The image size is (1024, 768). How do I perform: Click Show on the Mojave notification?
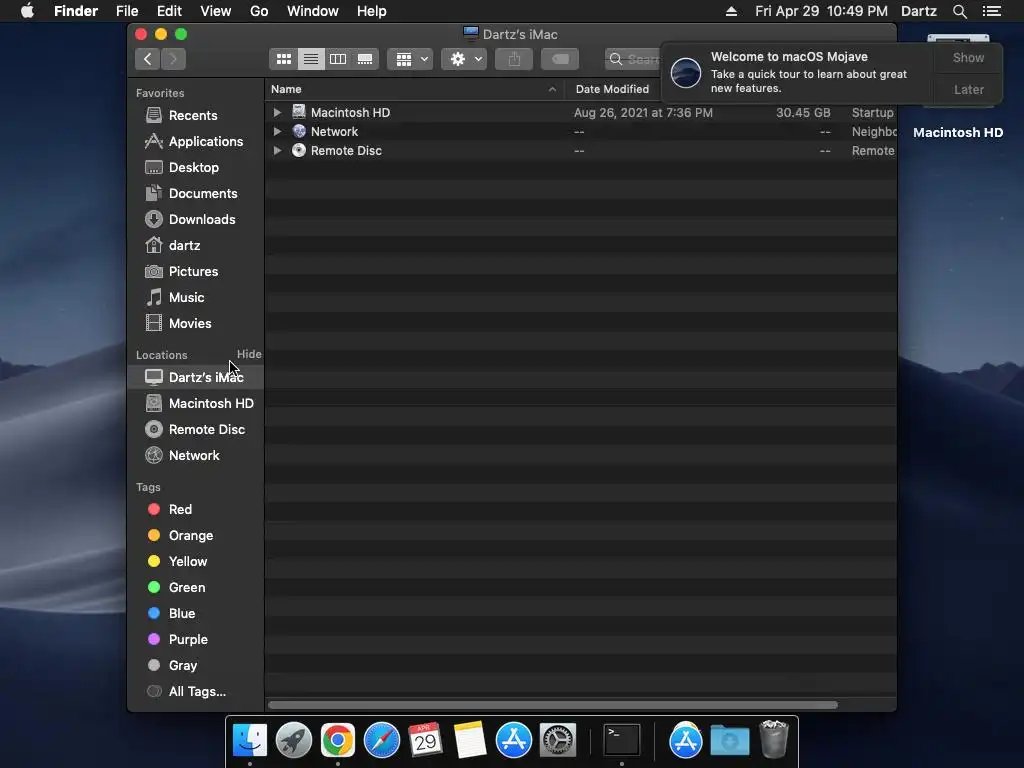pos(968,58)
